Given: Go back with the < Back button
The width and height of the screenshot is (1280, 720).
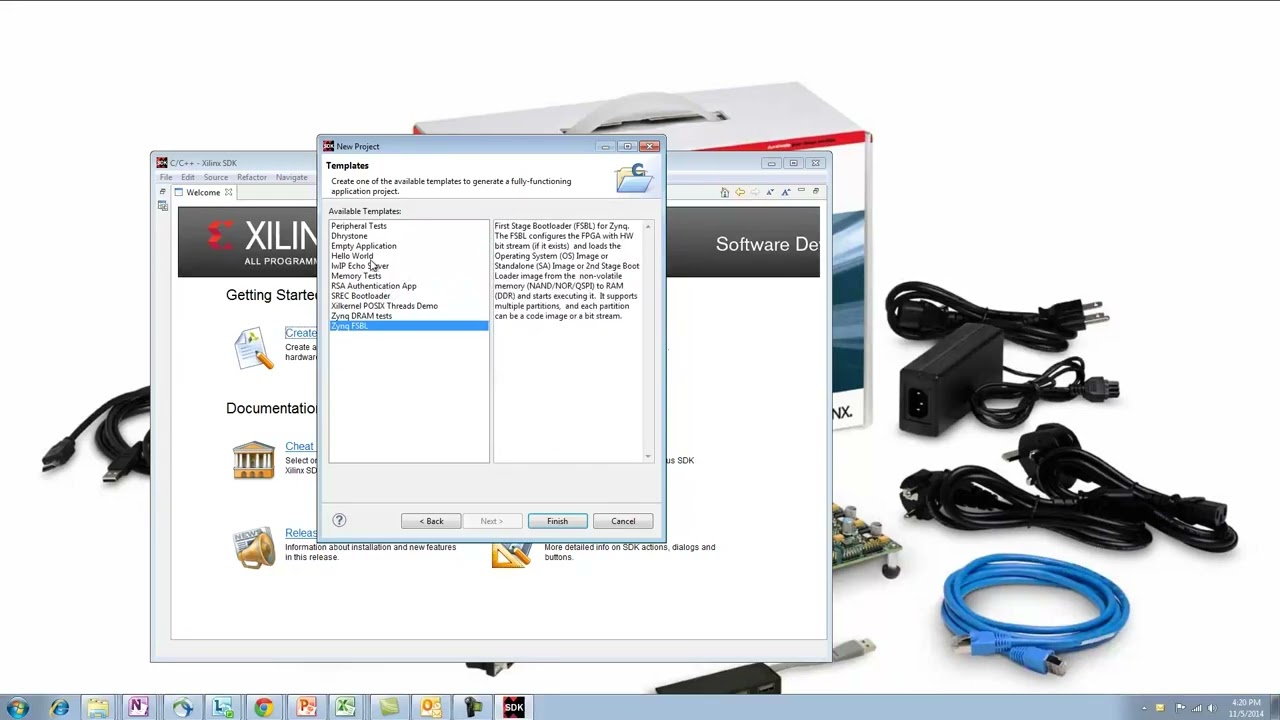Looking at the screenshot, I should point(431,521).
